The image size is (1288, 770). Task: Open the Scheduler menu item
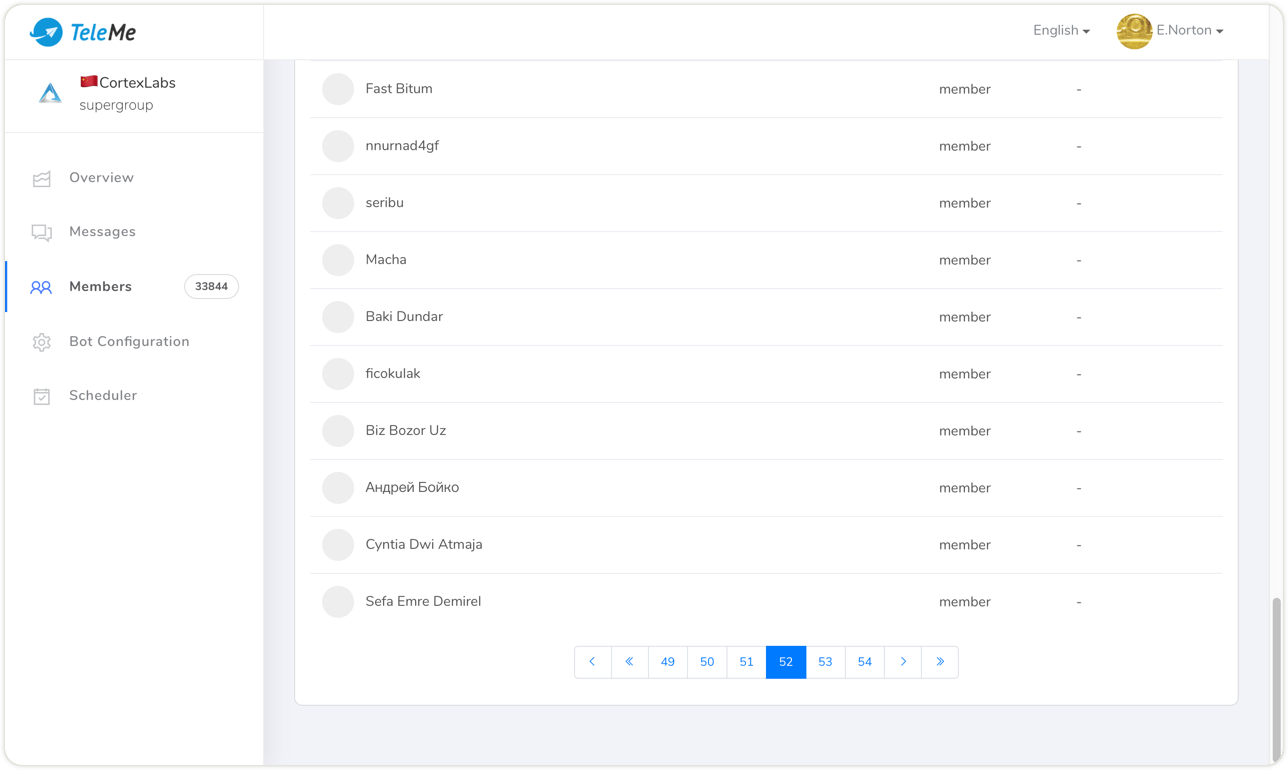(x=103, y=396)
